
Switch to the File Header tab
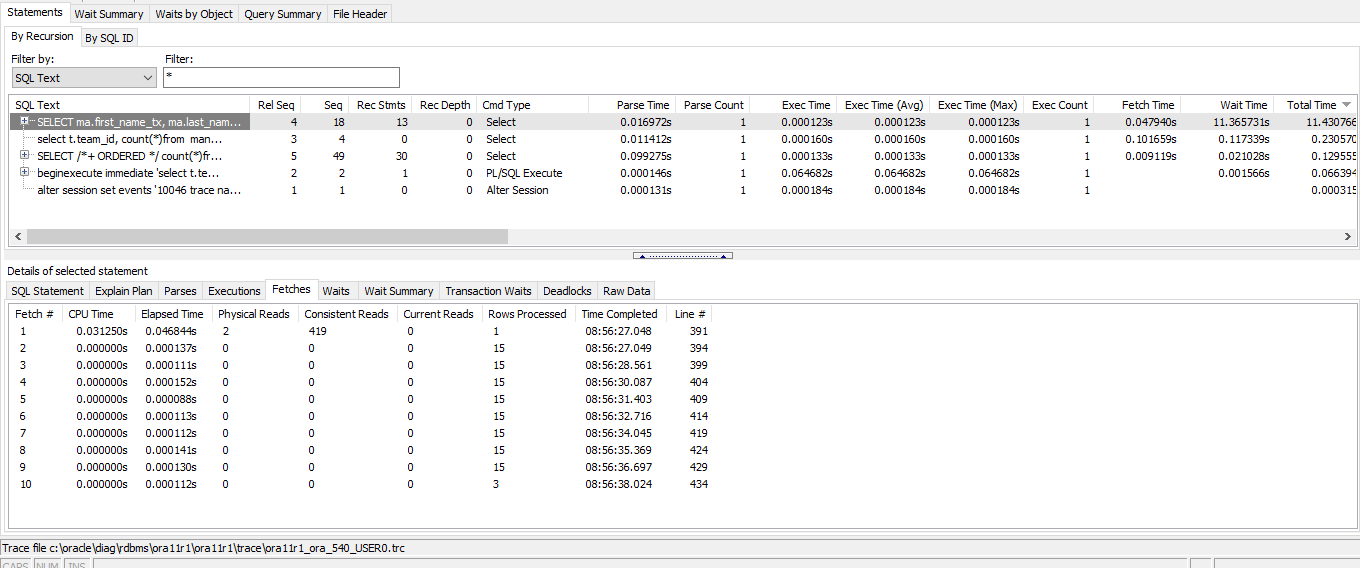[x=360, y=14]
